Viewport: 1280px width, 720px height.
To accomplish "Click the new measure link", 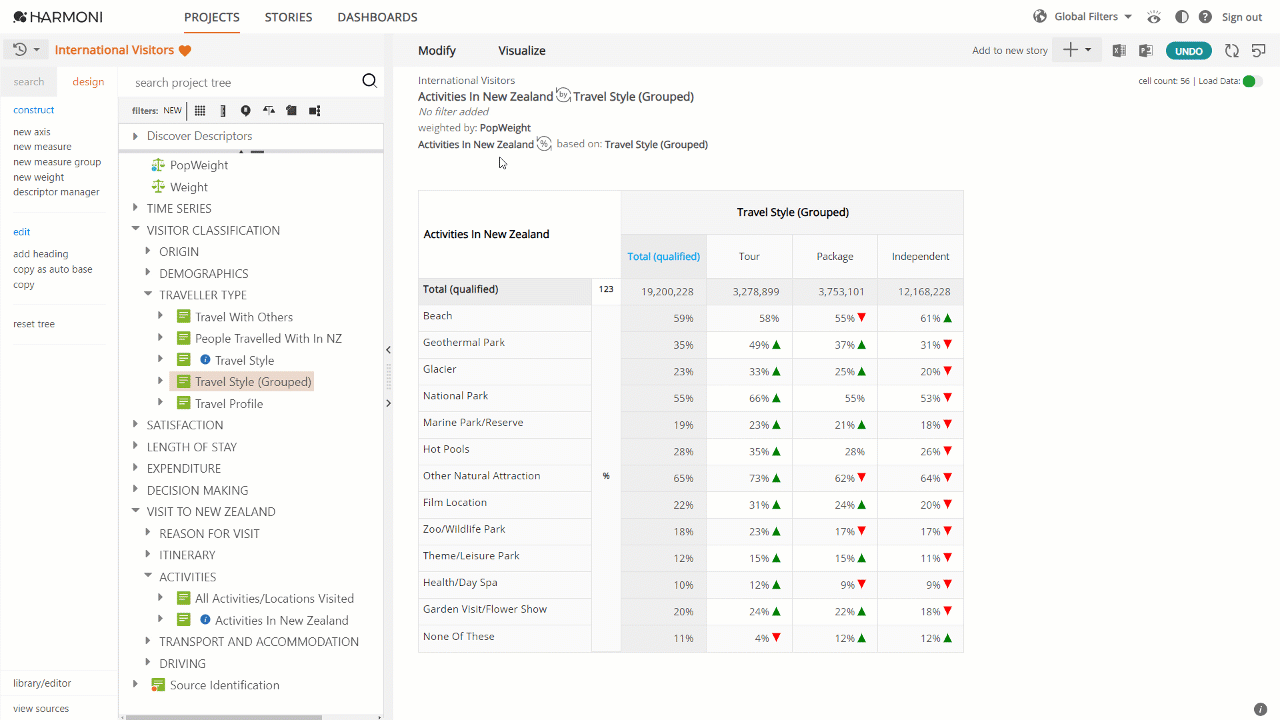I will 42,147.
